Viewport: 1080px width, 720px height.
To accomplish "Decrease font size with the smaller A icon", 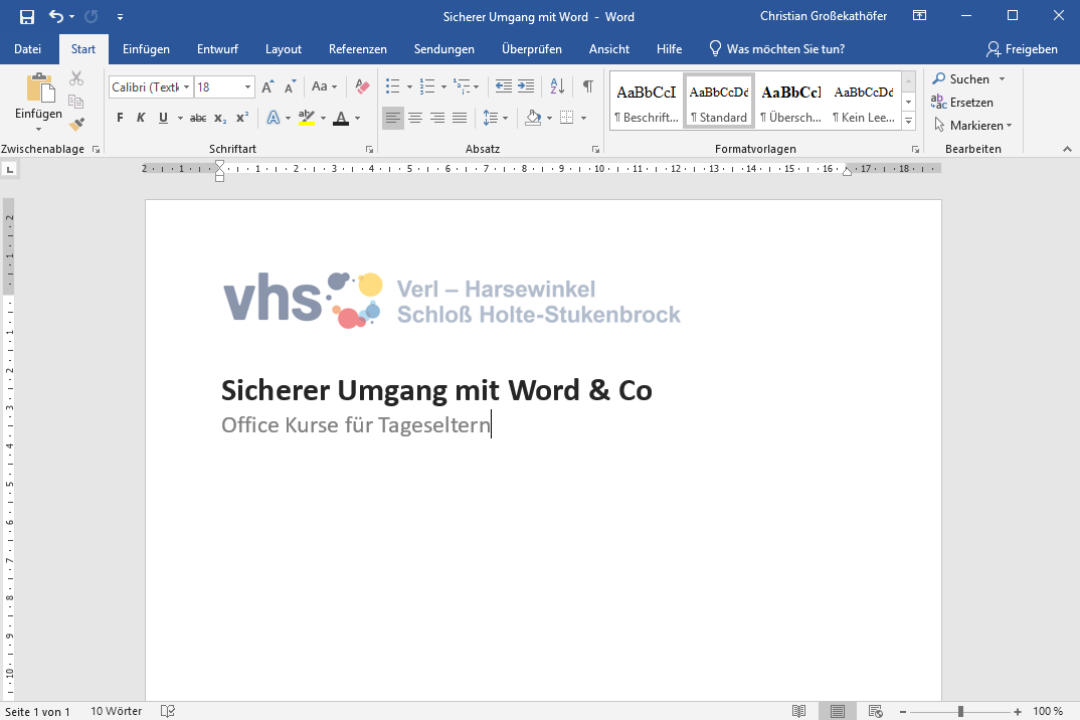I will (x=290, y=87).
